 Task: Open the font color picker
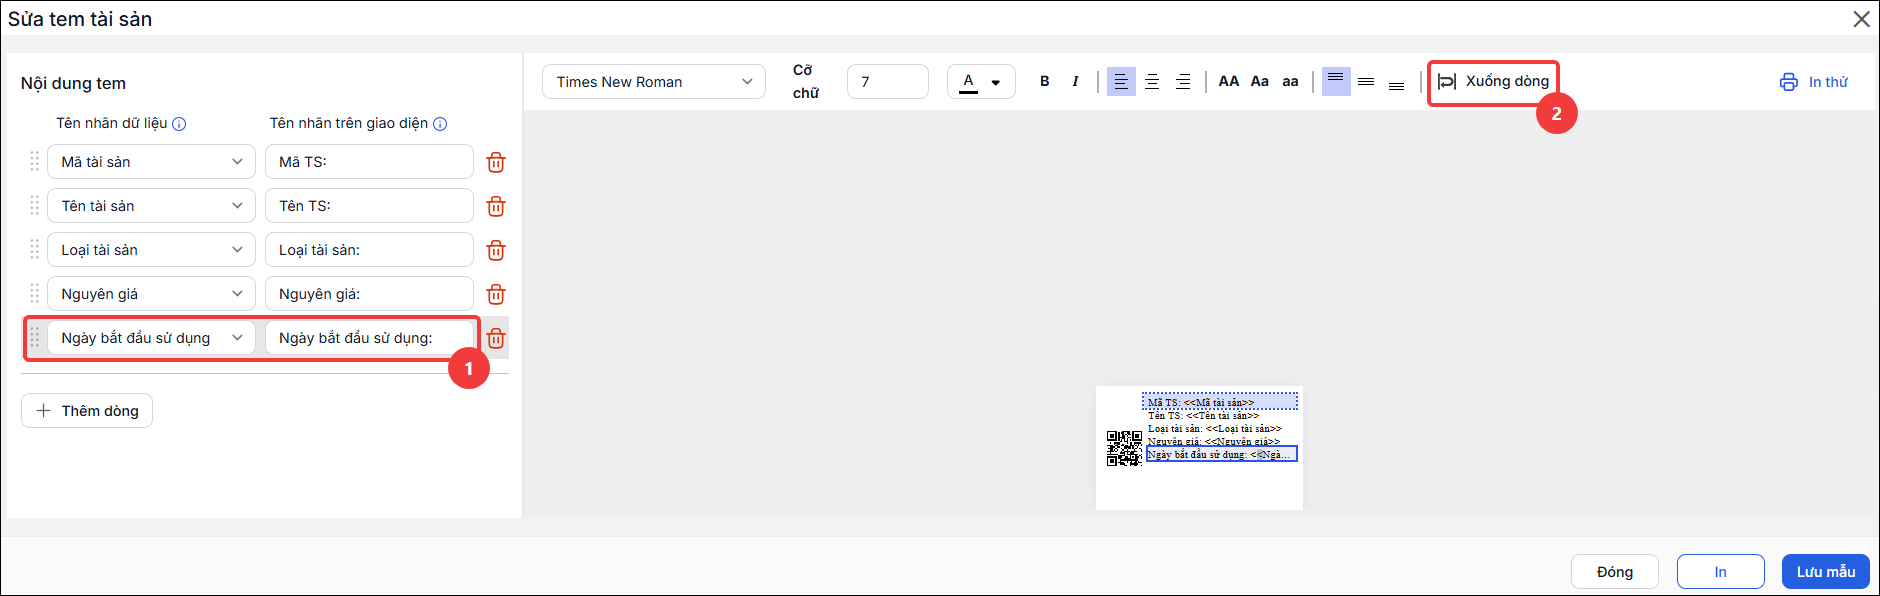click(x=981, y=82)
